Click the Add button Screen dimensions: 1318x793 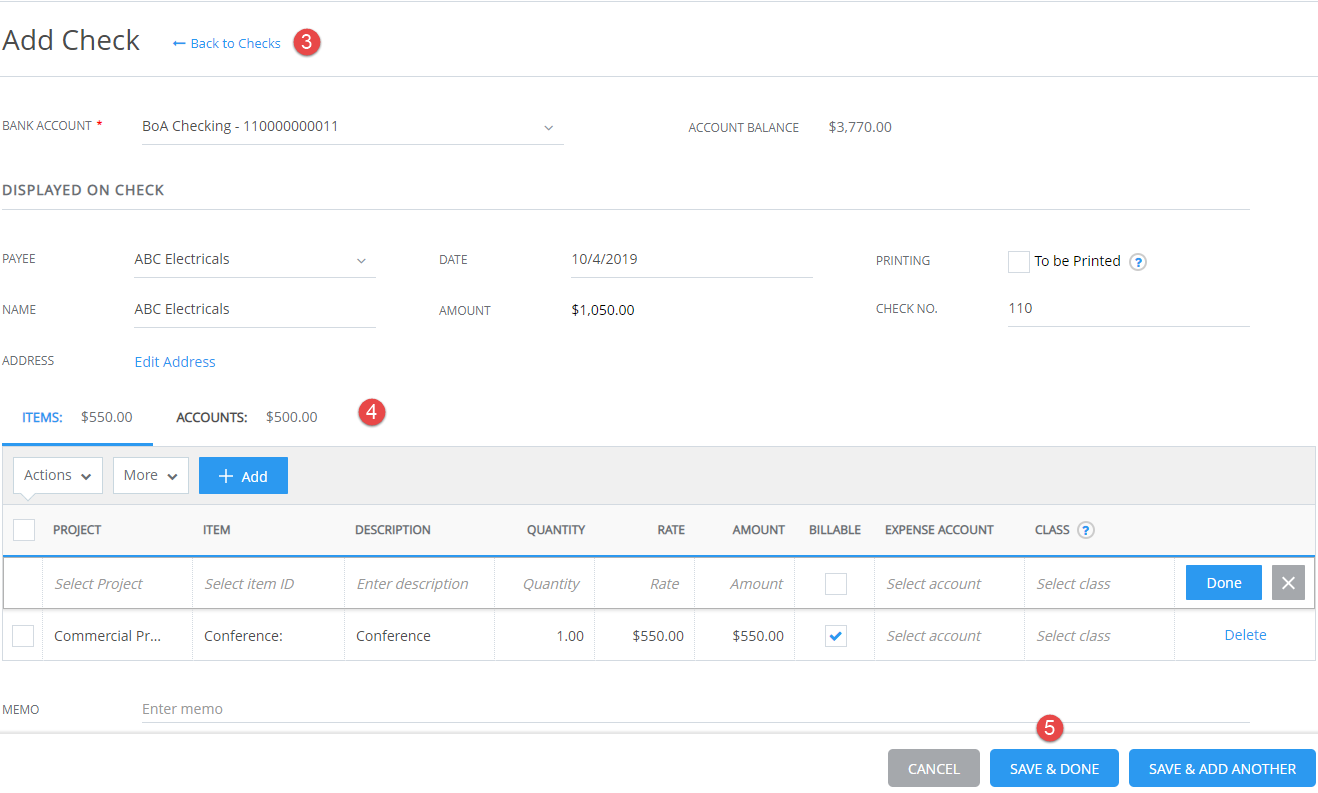coord(243,476)
